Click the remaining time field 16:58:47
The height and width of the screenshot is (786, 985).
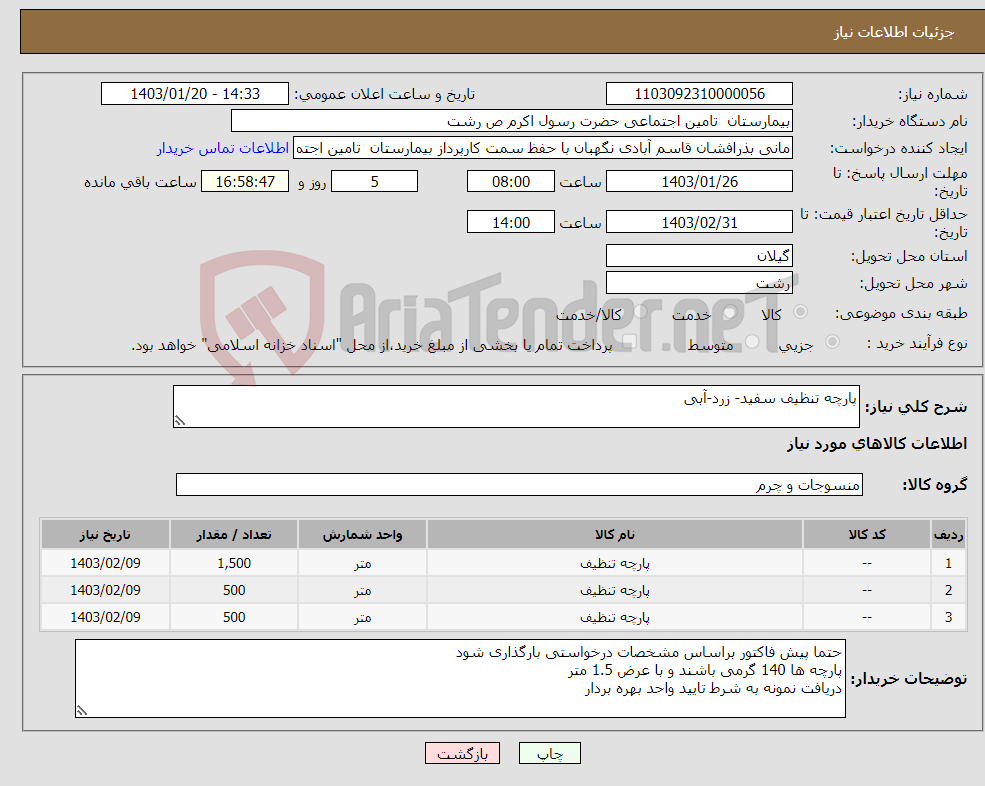[x=245, y=182]
